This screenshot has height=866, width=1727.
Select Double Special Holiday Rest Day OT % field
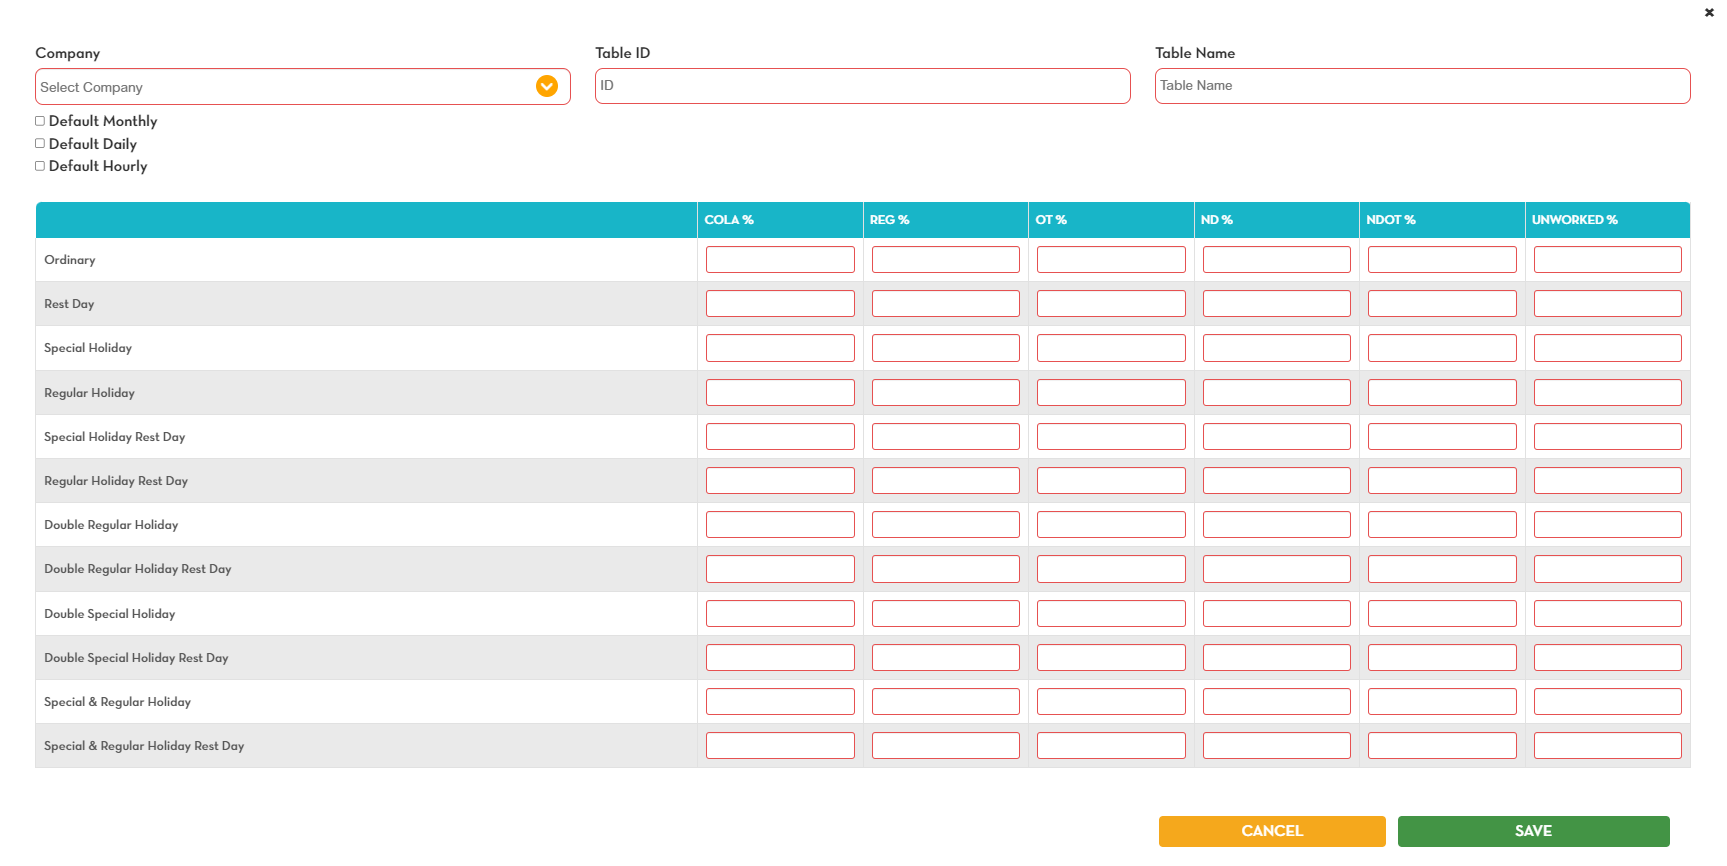click(1111, 658)
